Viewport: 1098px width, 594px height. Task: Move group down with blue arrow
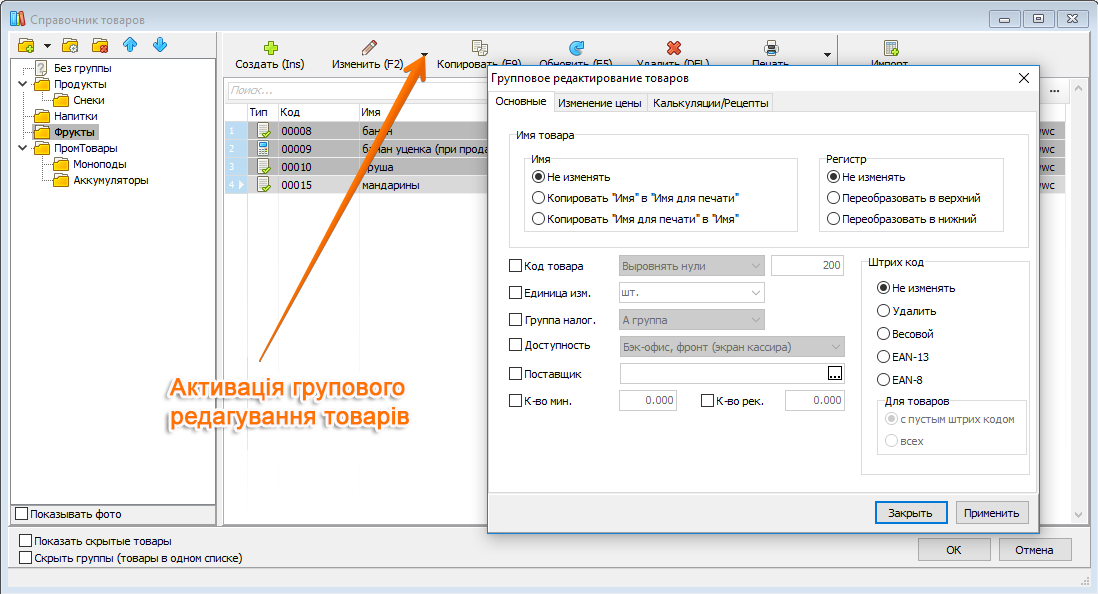160,45
